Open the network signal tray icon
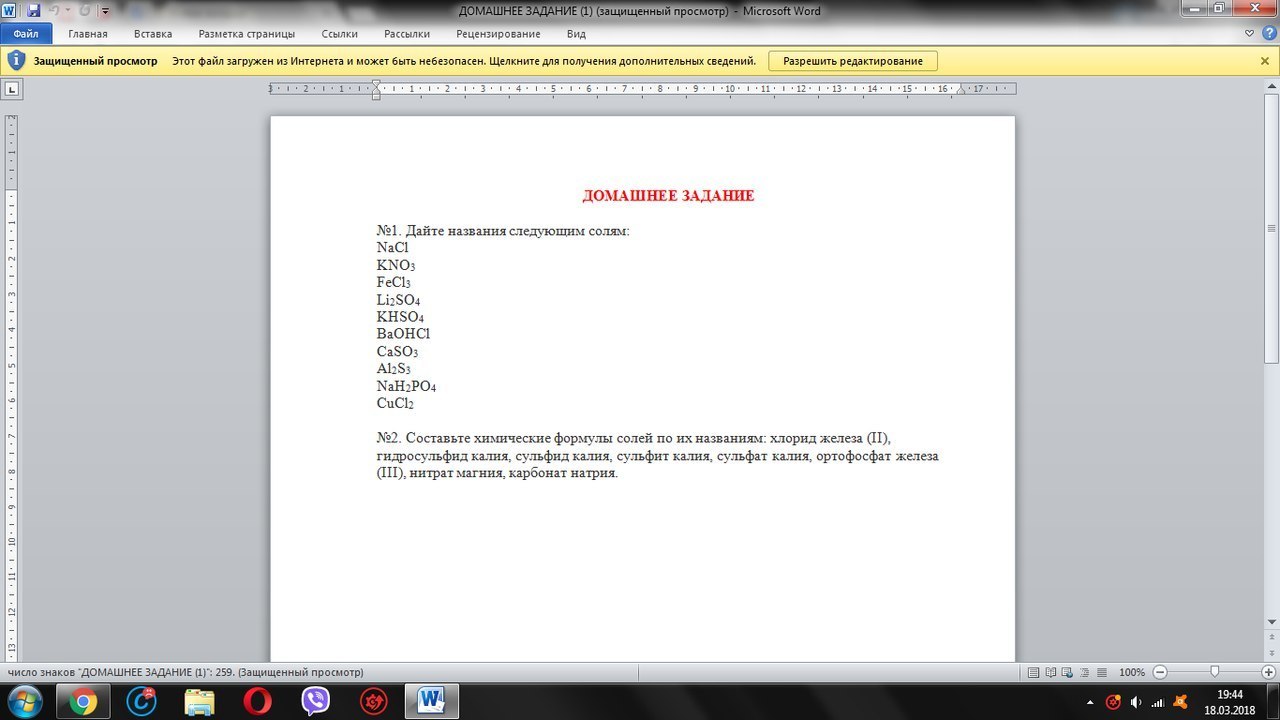The image size is (1280, 720). click(1158, 701)
